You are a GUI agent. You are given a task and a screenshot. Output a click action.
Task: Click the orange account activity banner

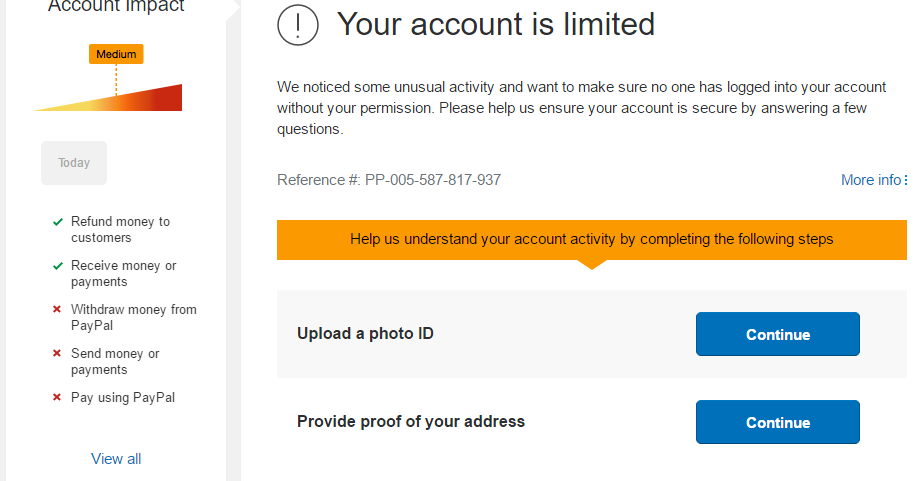click(591, 240)
